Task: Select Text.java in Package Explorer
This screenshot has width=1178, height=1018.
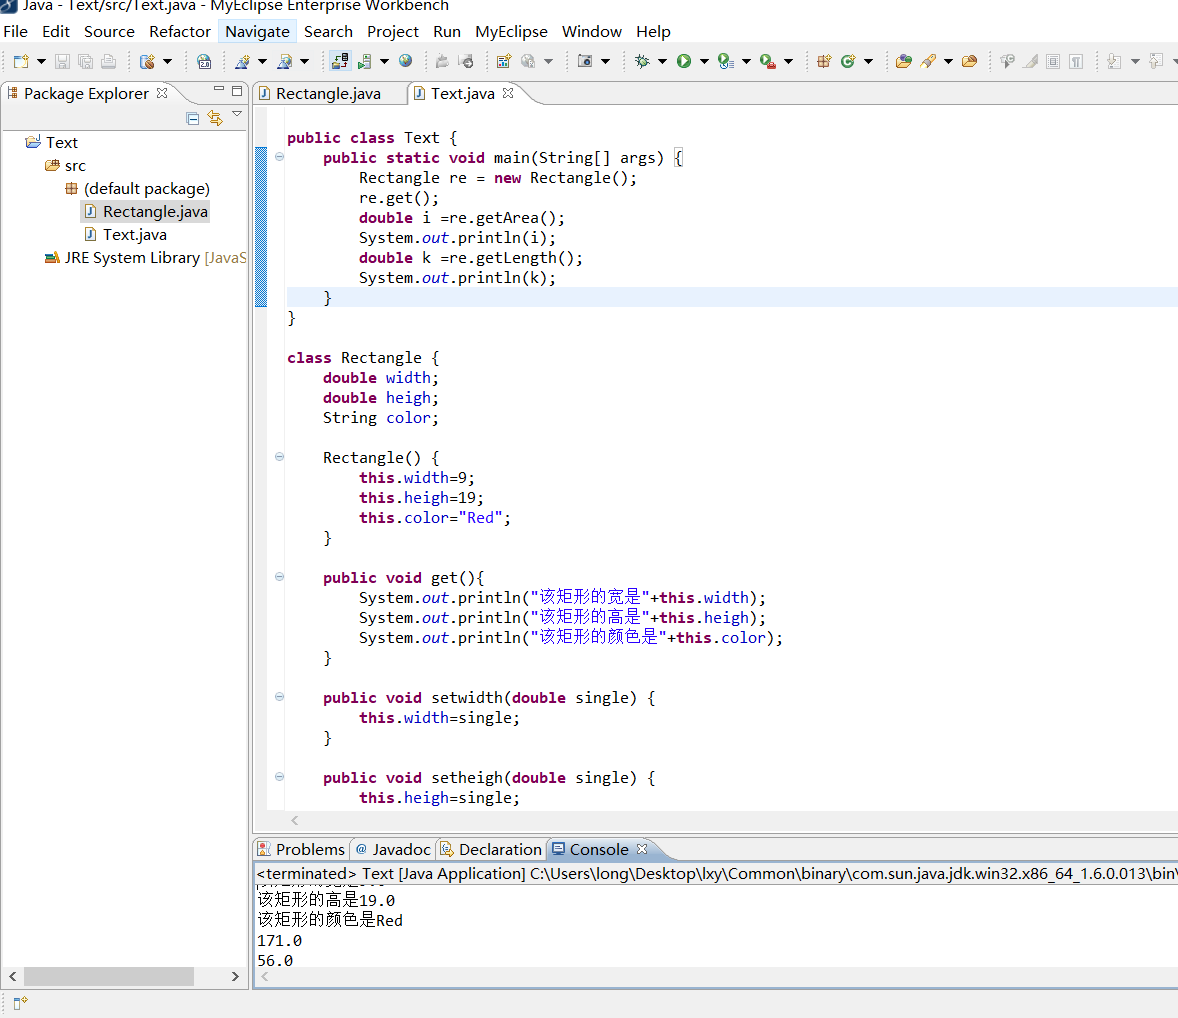Action: [x=134, y=234]
